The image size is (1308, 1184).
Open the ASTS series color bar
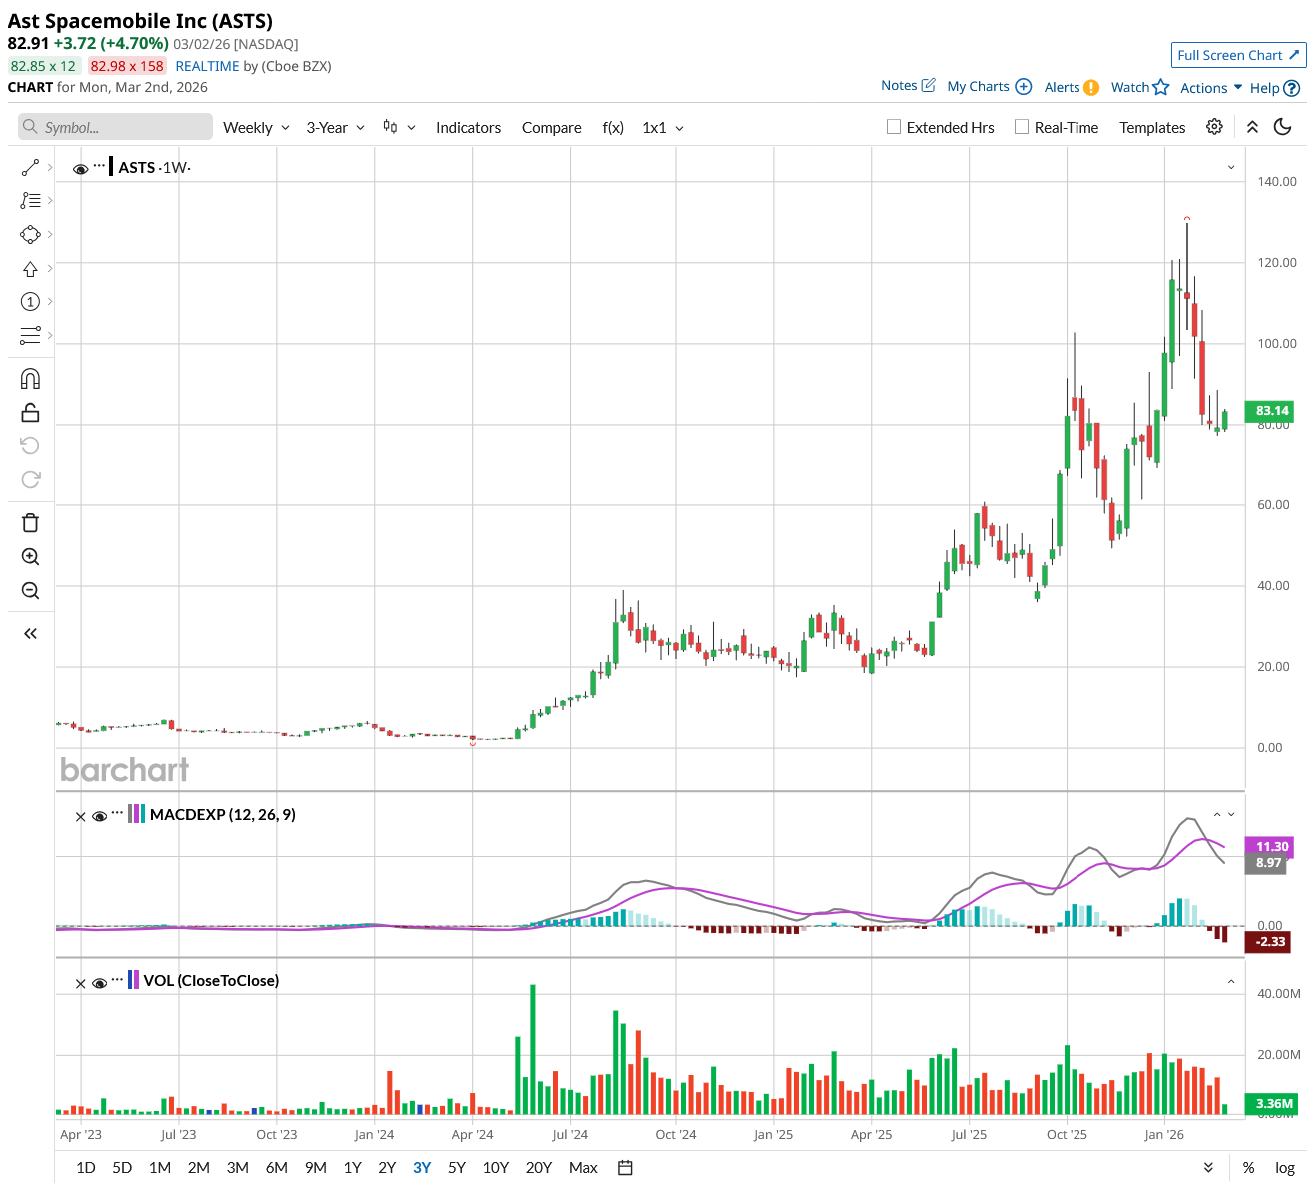[111, 167]
